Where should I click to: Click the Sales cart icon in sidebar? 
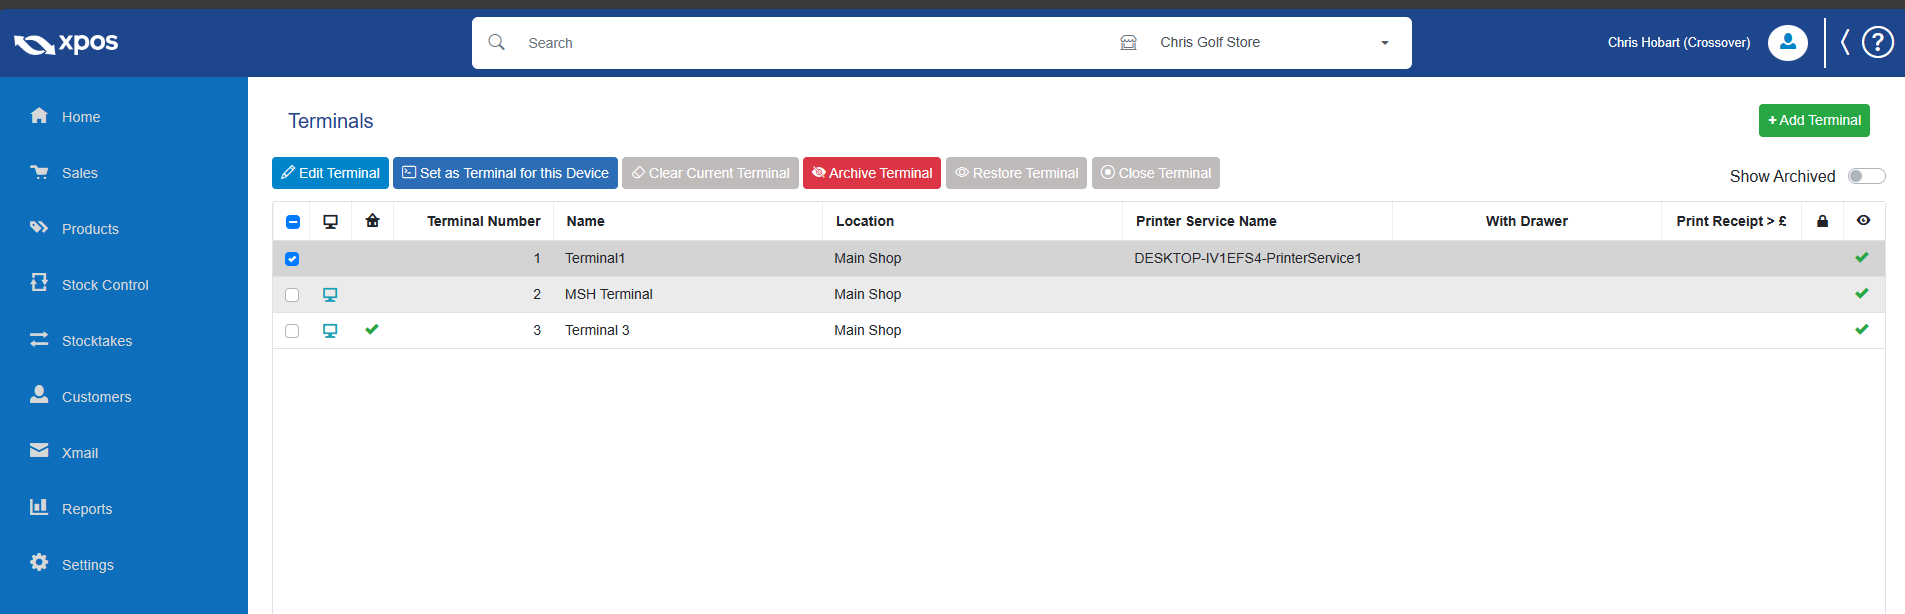pos(39,171)
